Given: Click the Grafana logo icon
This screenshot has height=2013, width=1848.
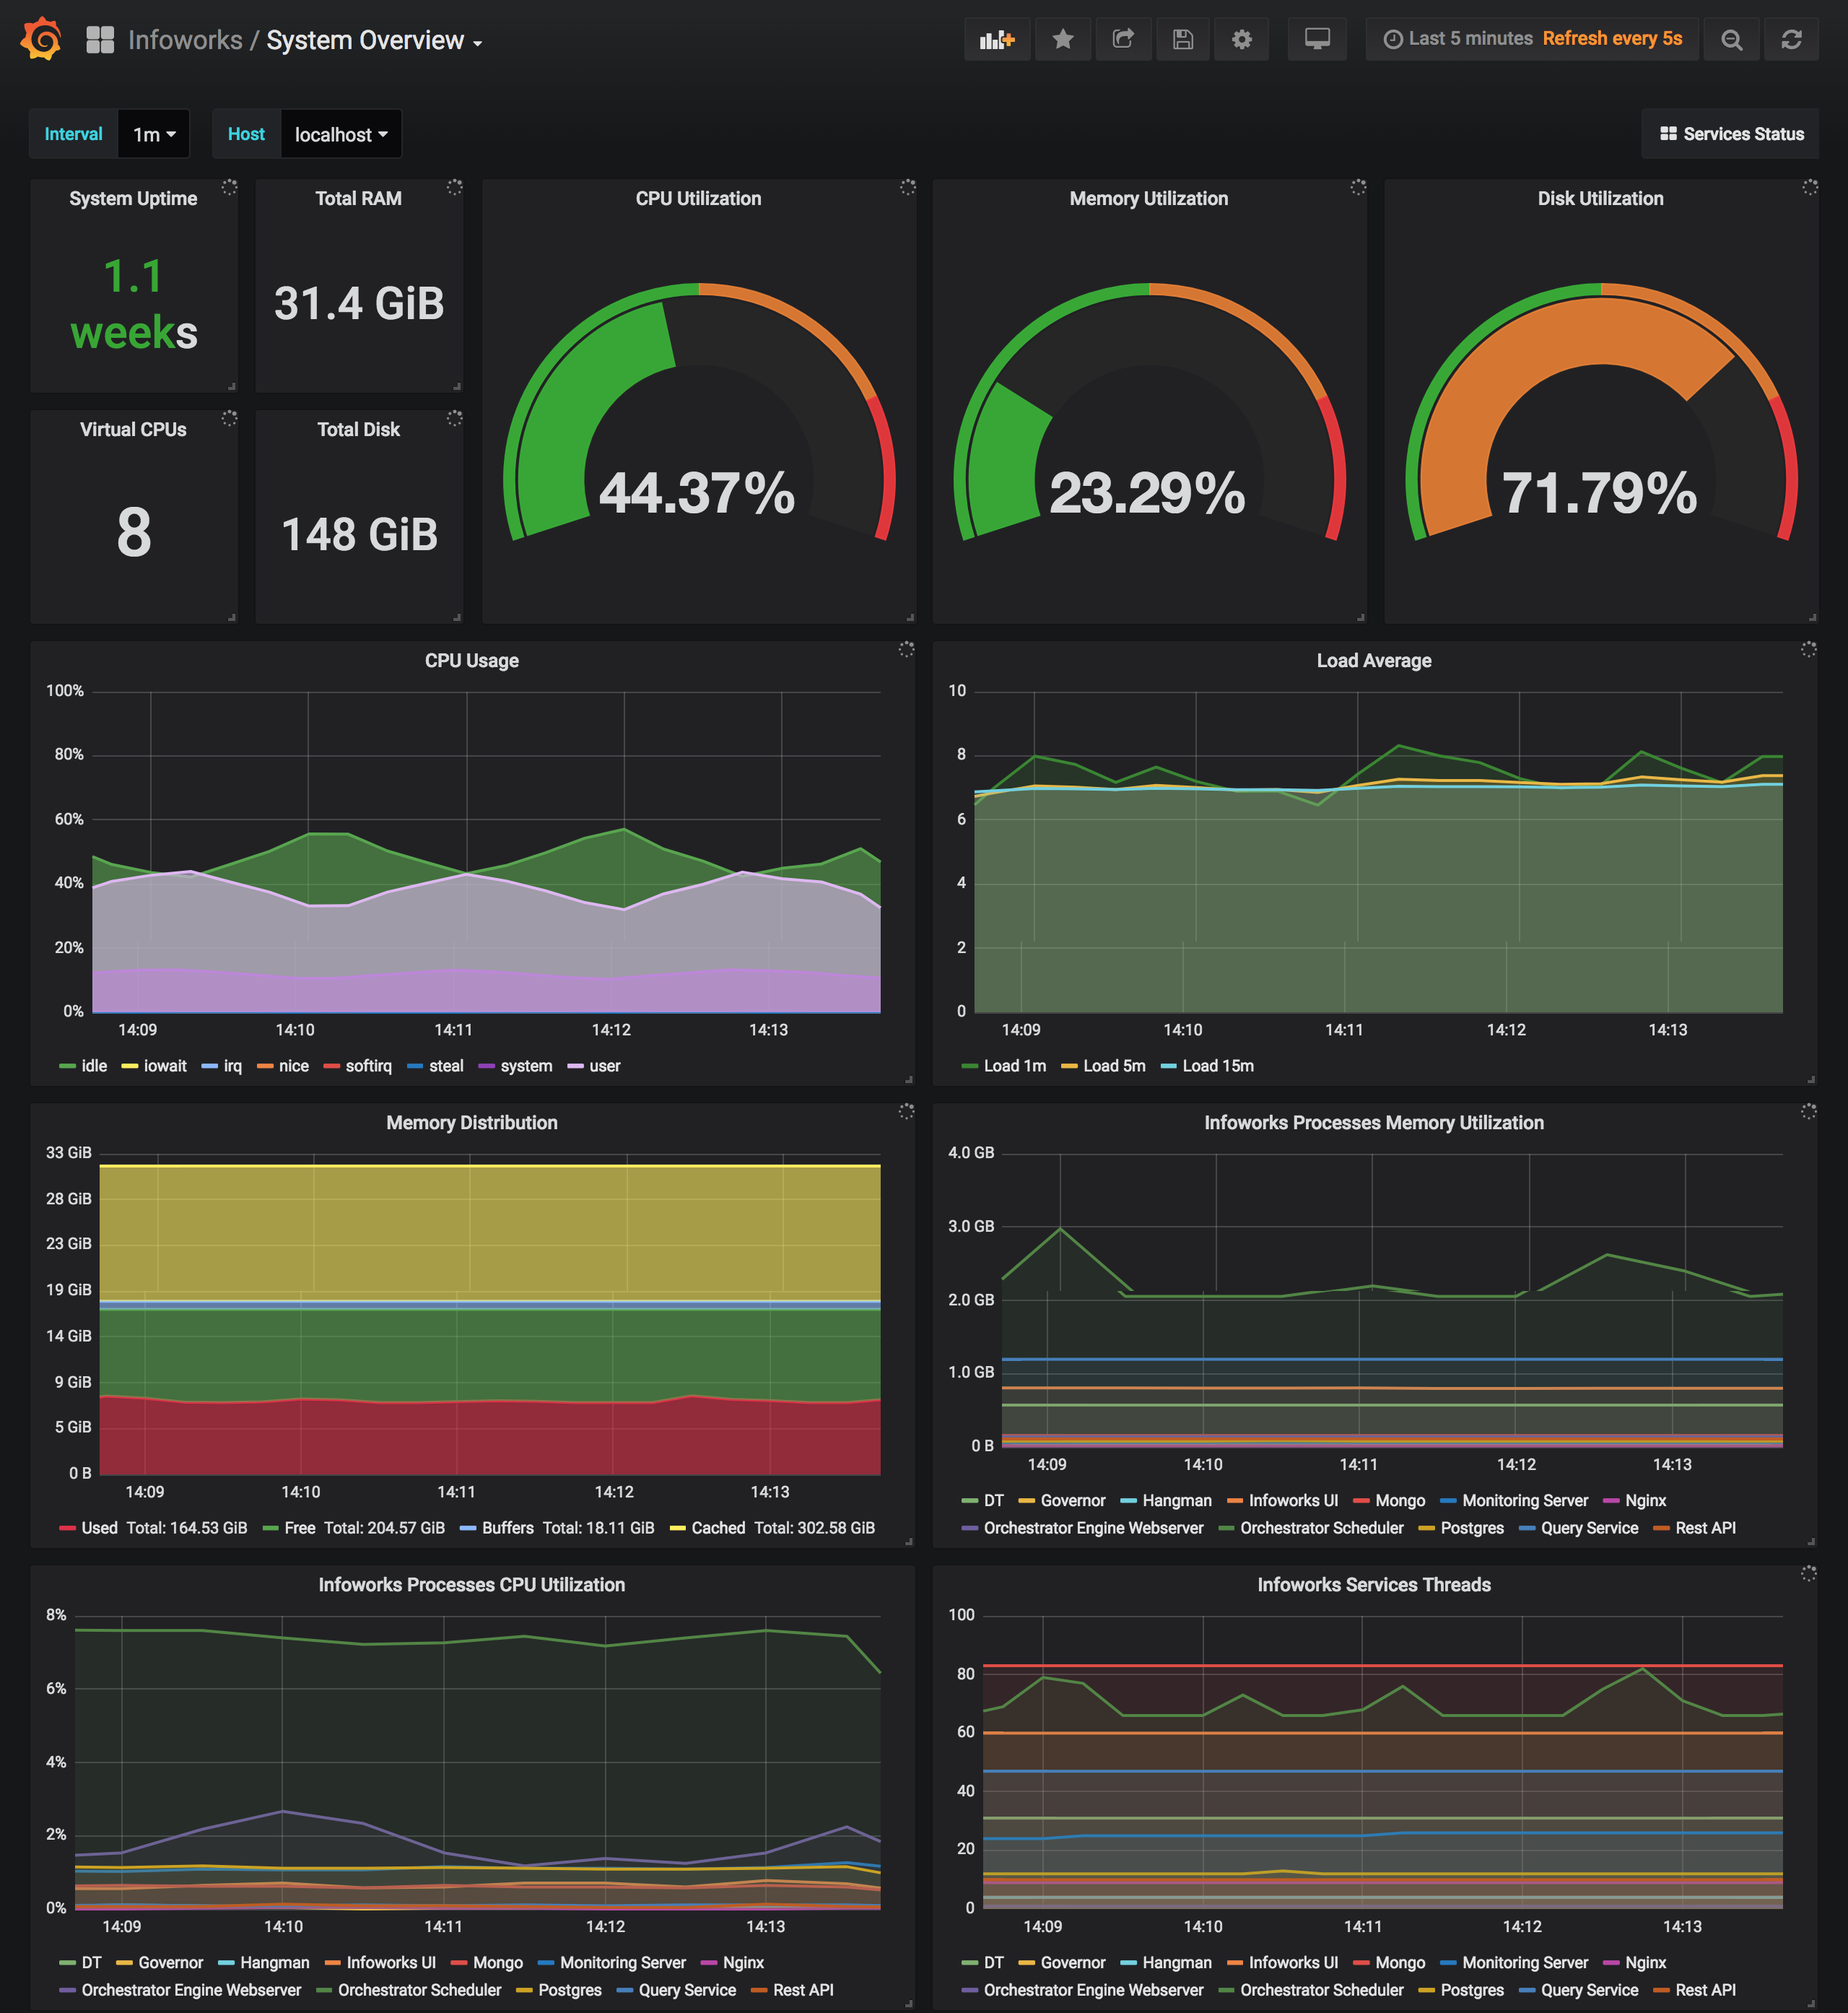Looking at the screenshot, I should 41,39.
